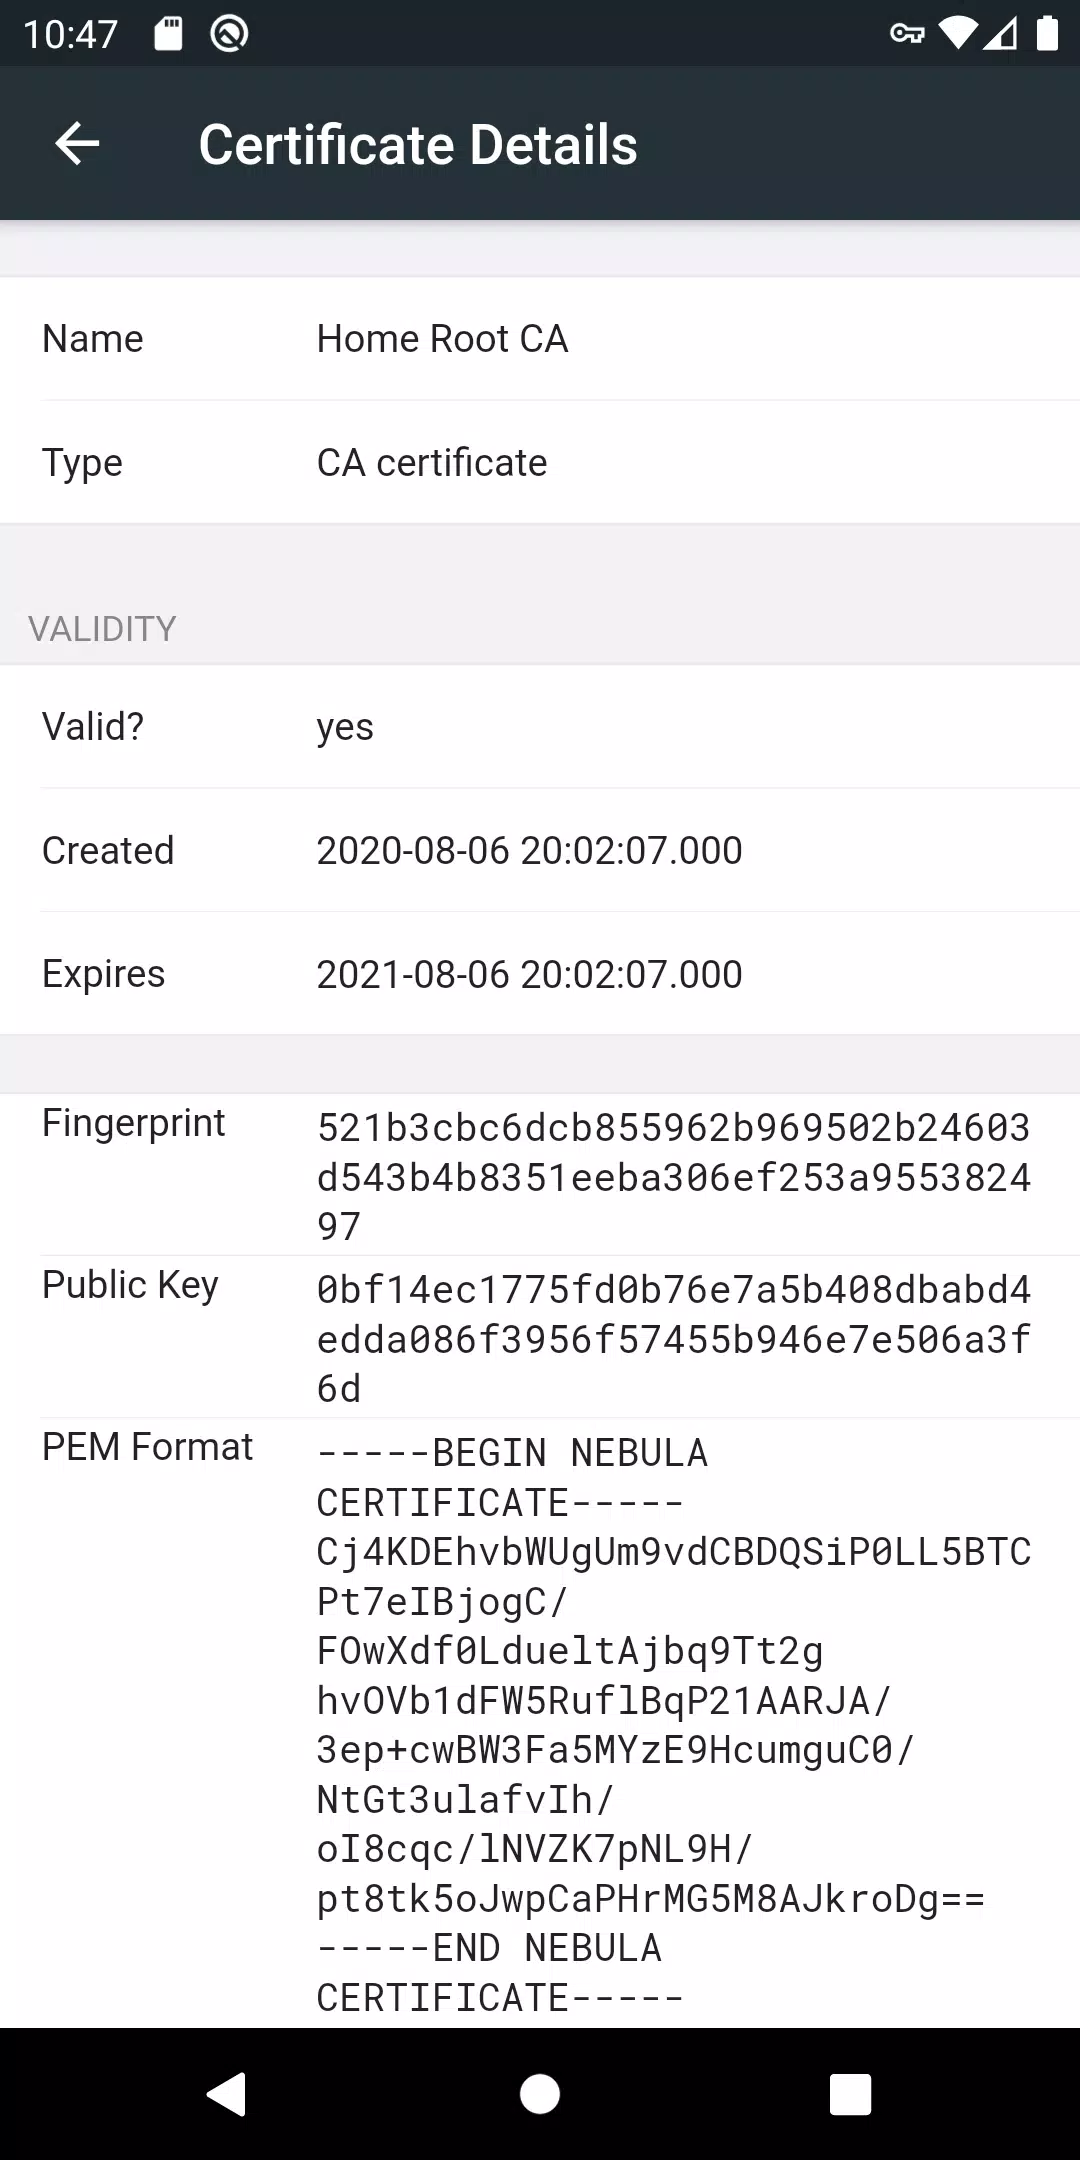Tap the cellular signal status icon

pyautogui.click(x=1001, y=34)
